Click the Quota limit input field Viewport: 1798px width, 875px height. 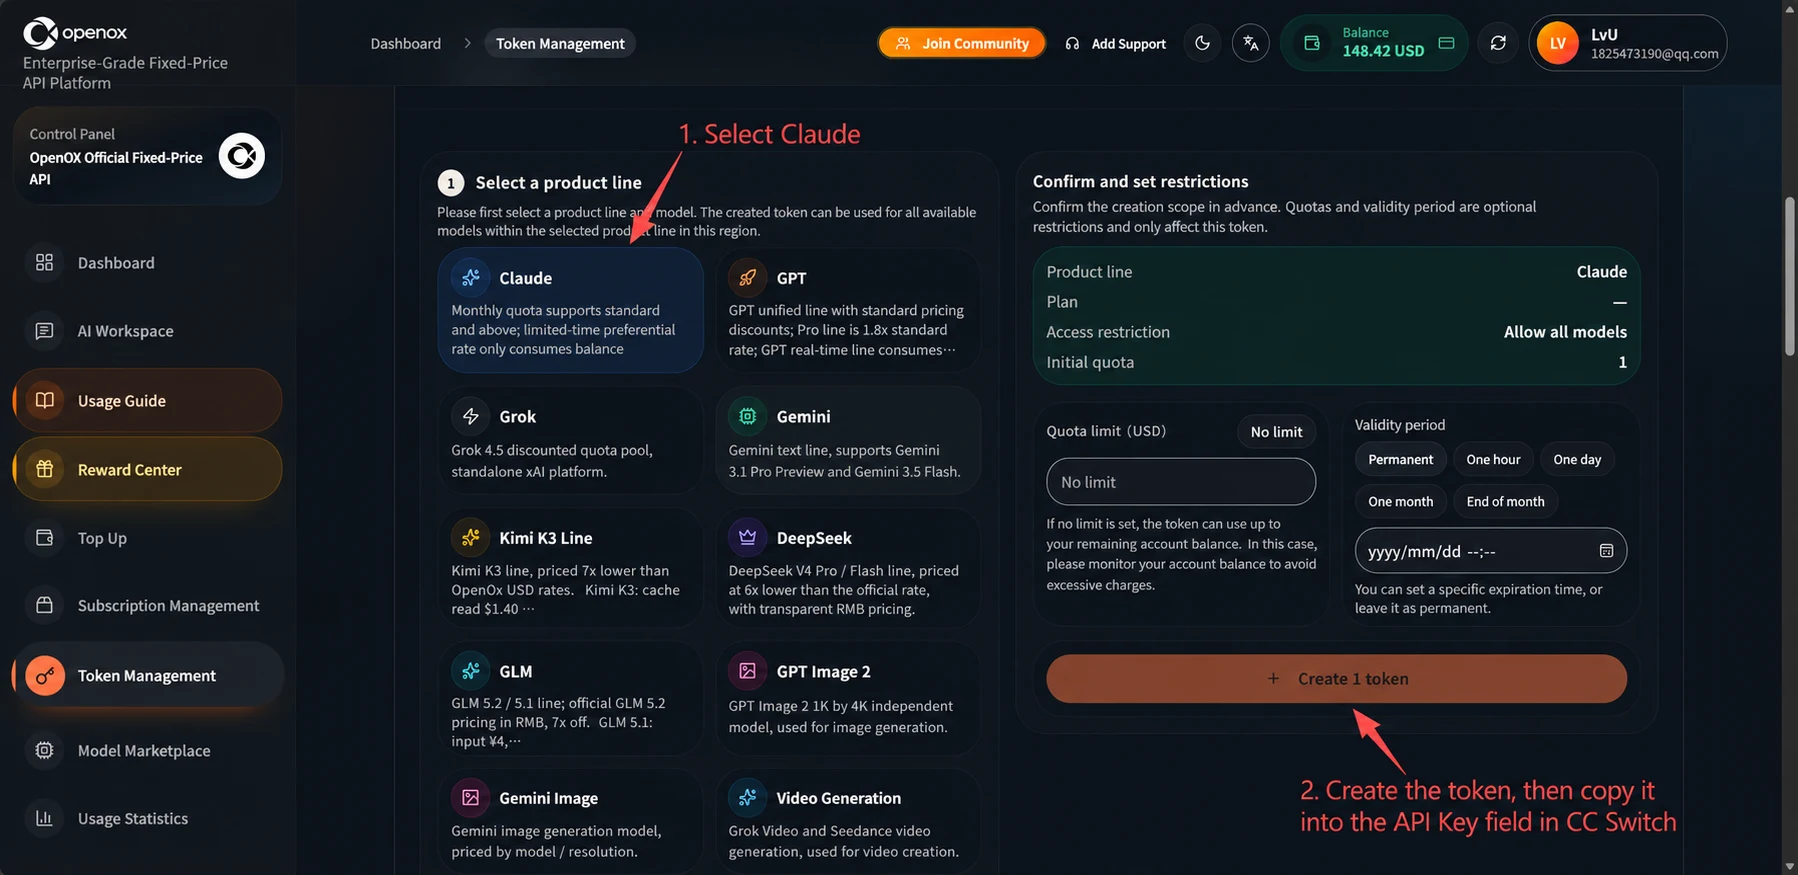tap(1181, 482)
